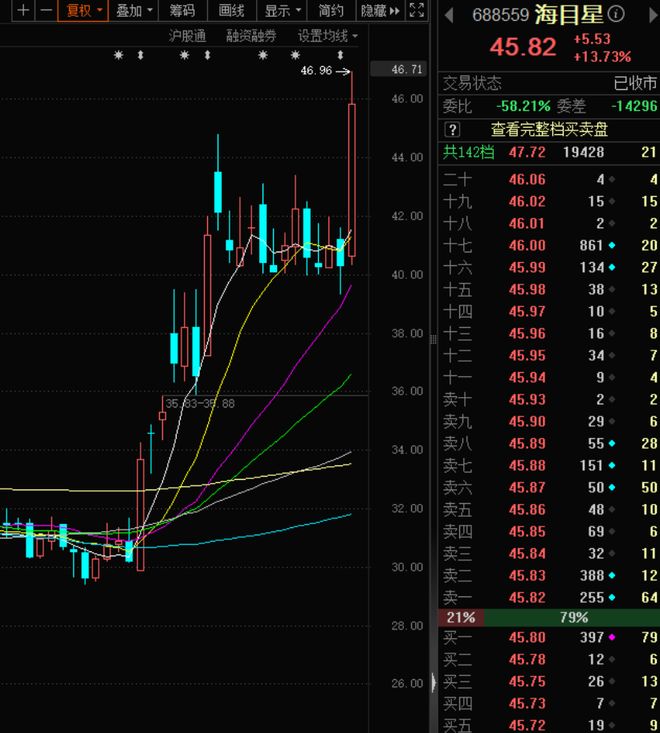Open the 设置均线 dropdown
This screenshot has height=733, width=660.
pos(327,35)
